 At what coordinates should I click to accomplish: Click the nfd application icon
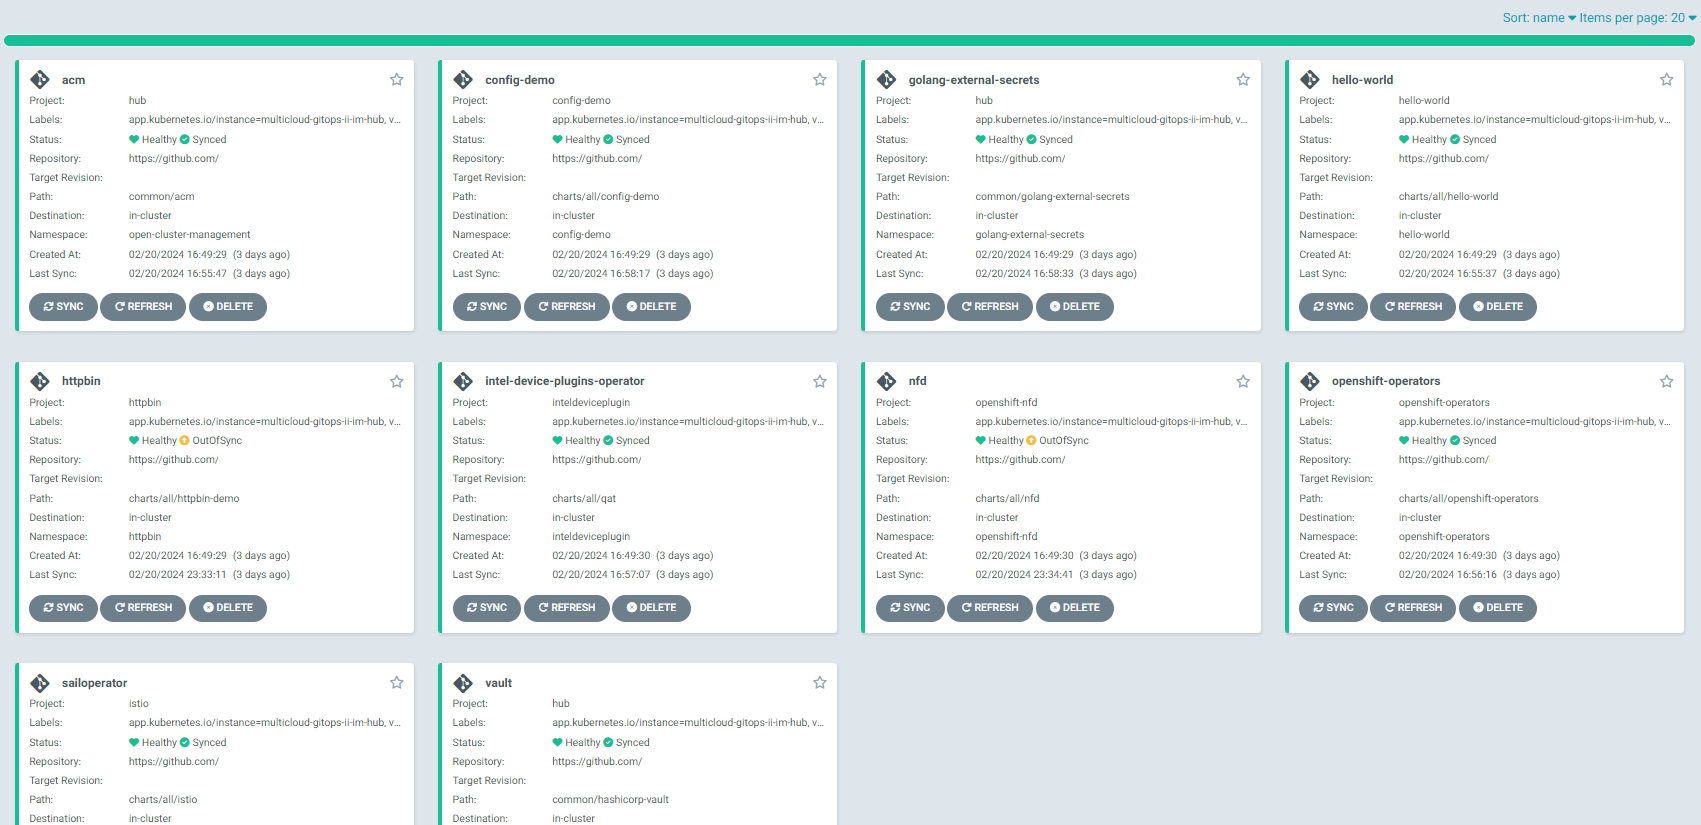[886, 381]
